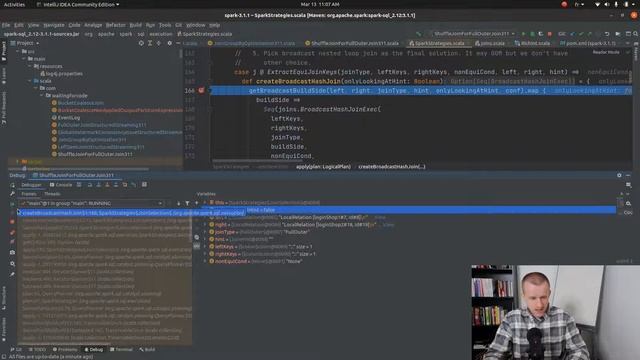Viewport: 640px width, 360px height.
Task: Open Terminal tool window button
Action: pos(121,350)
